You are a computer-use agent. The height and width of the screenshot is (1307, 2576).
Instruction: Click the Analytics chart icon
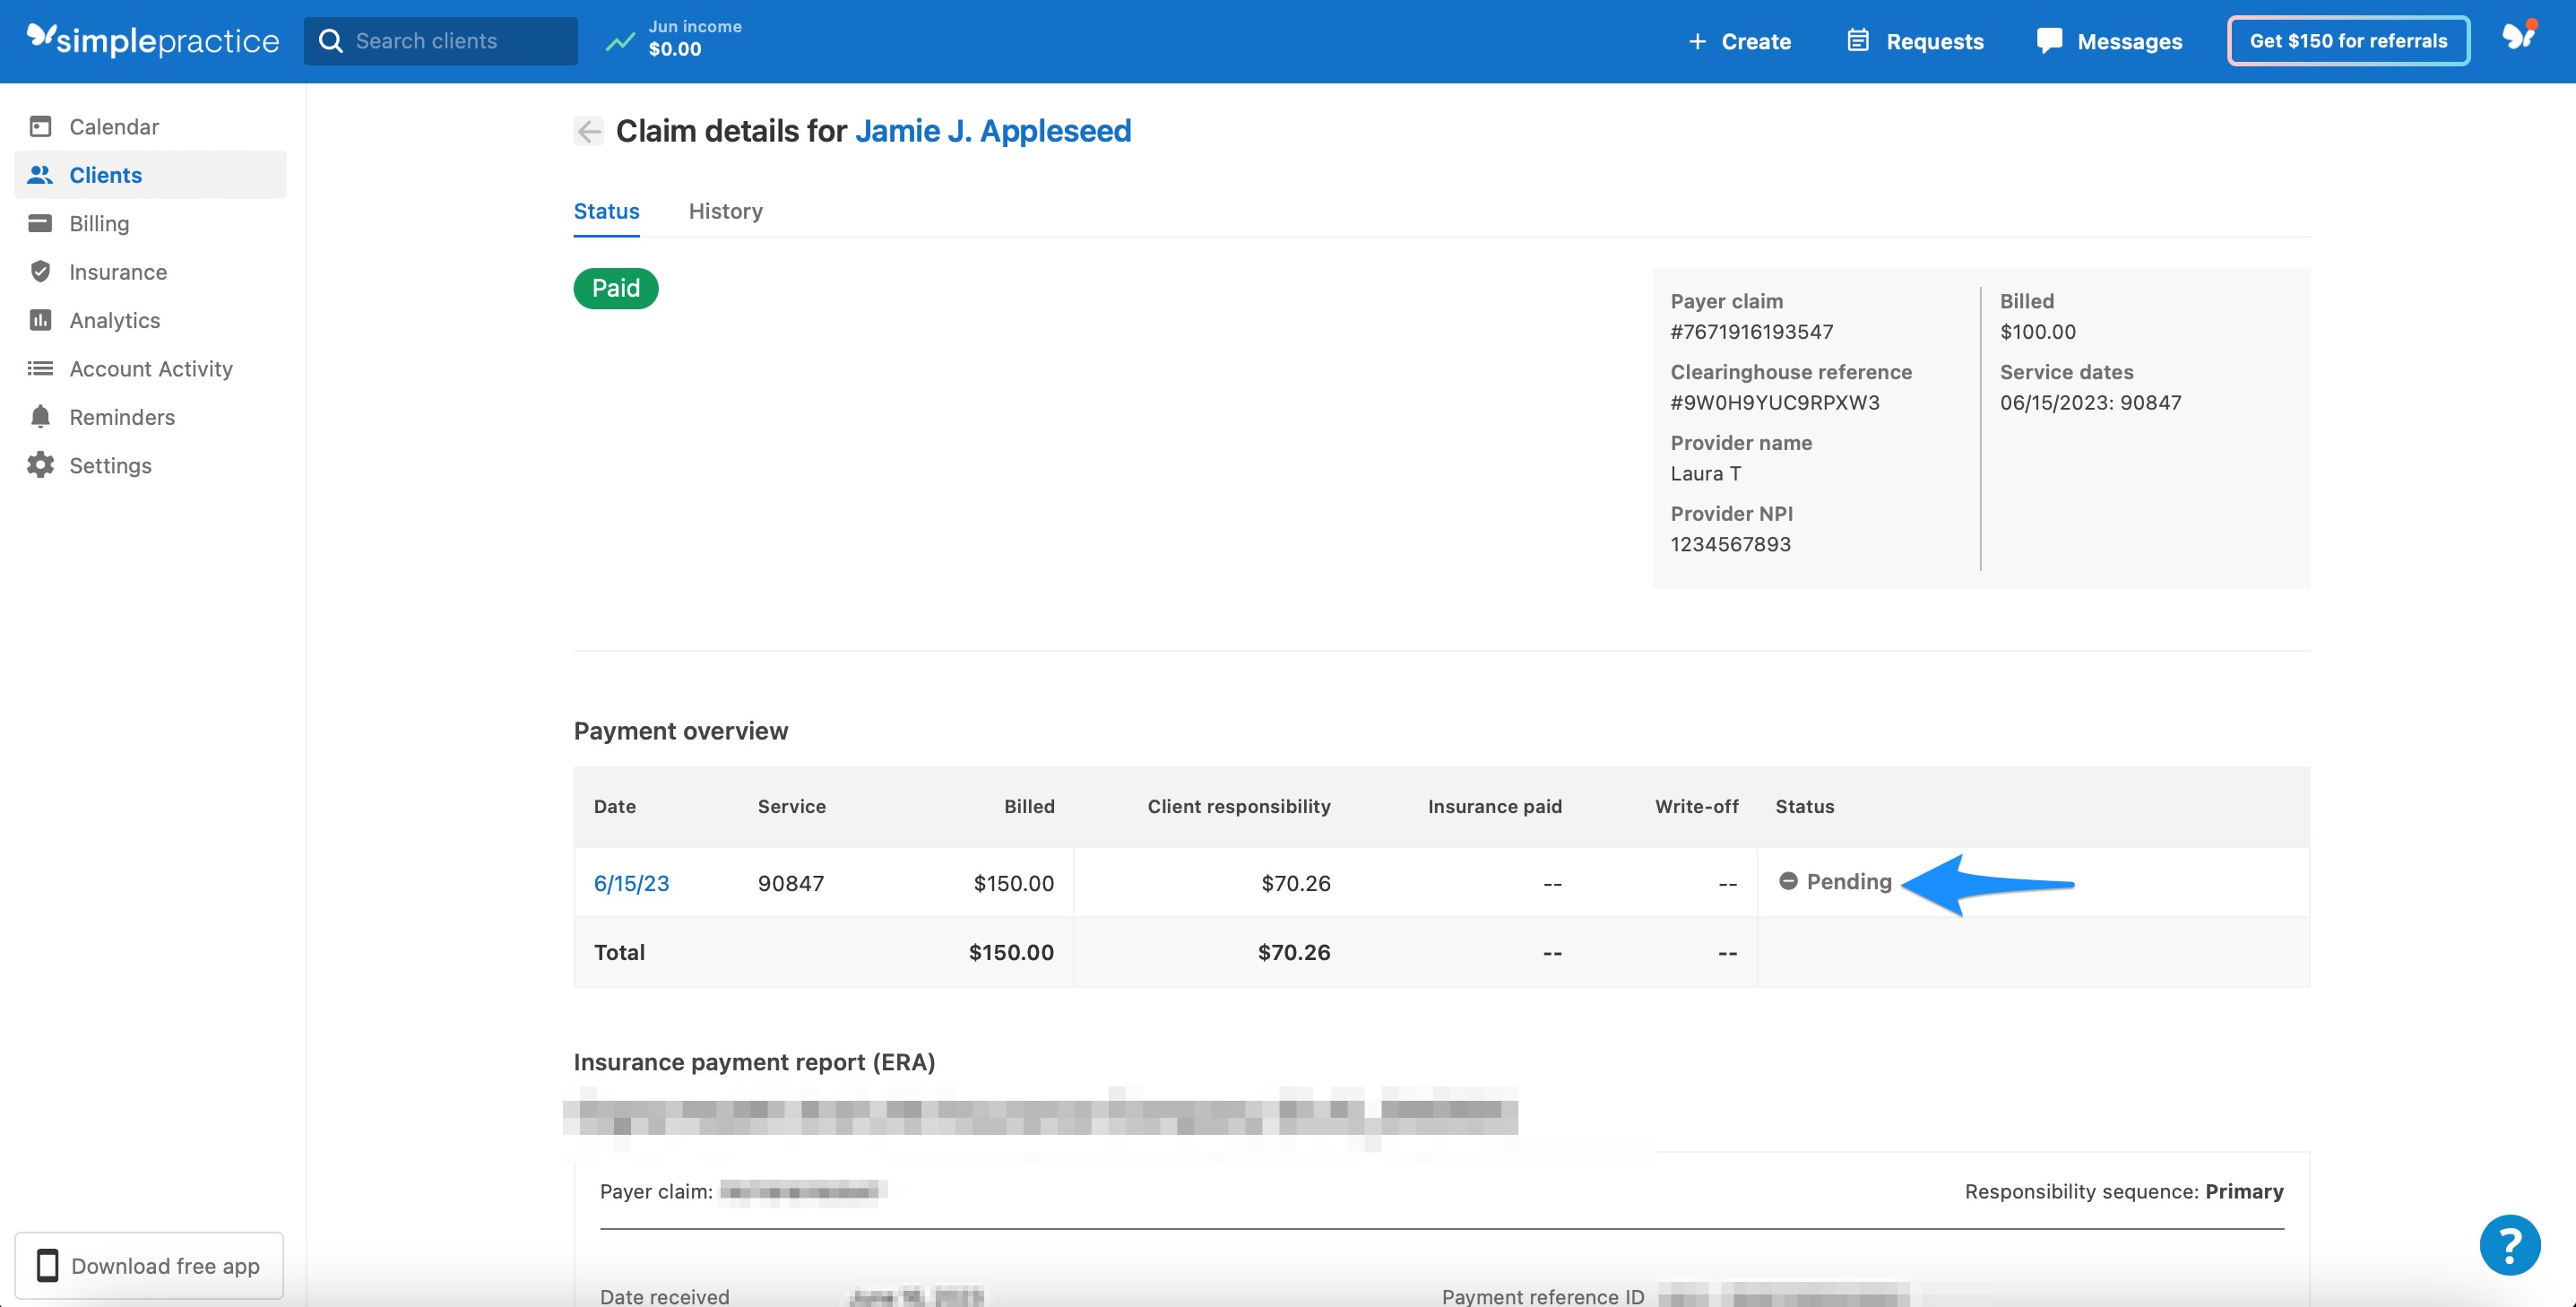[40, 320]
